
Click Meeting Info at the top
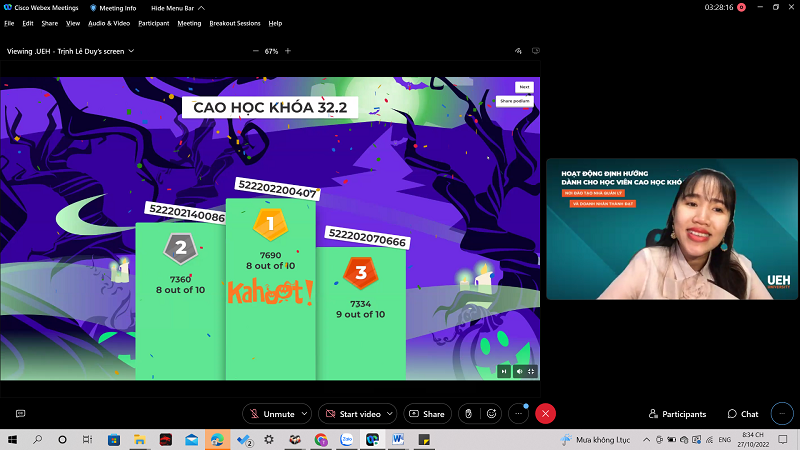113,8
